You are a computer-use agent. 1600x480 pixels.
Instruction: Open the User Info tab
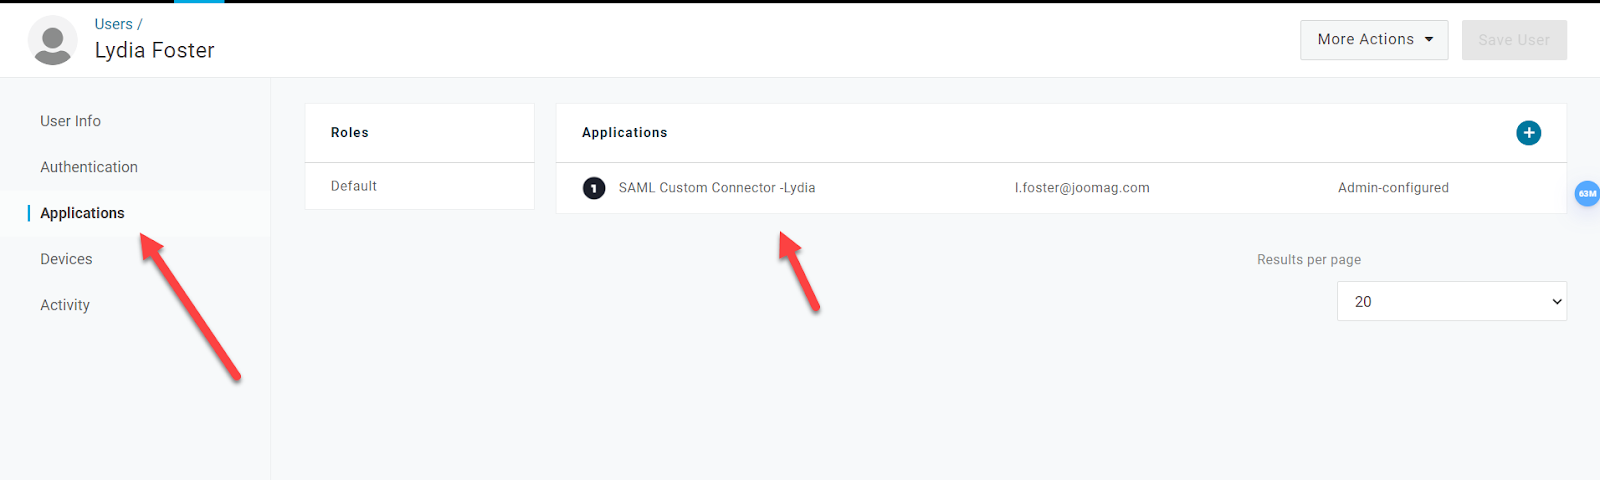tap(70, 121)
